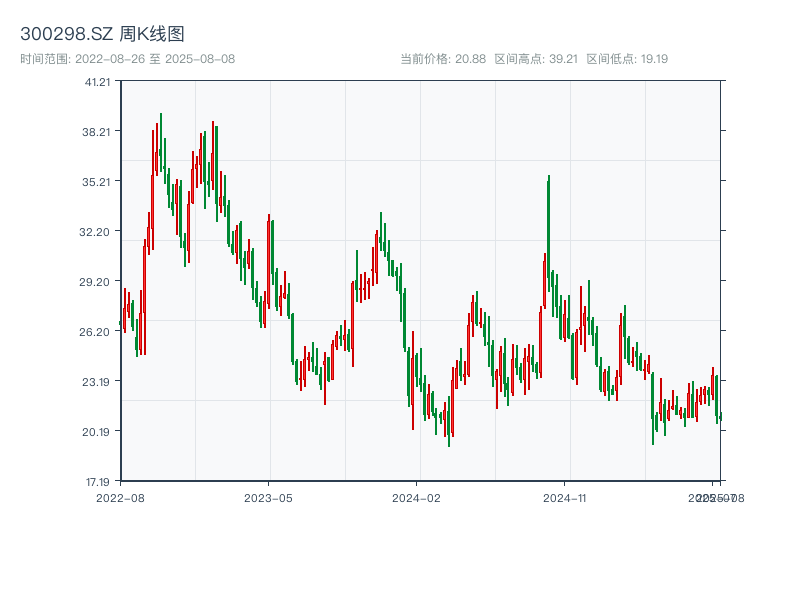Click the 41.21 y-axis label
The image size is (800, 600).
[x=98, y=82]
